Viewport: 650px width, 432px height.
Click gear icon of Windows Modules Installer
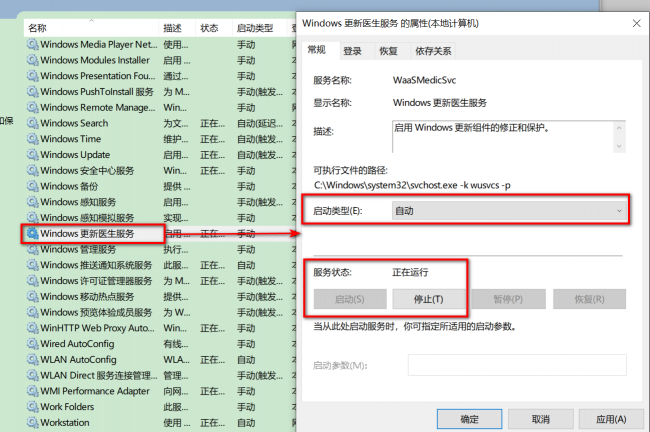[33, 60]
